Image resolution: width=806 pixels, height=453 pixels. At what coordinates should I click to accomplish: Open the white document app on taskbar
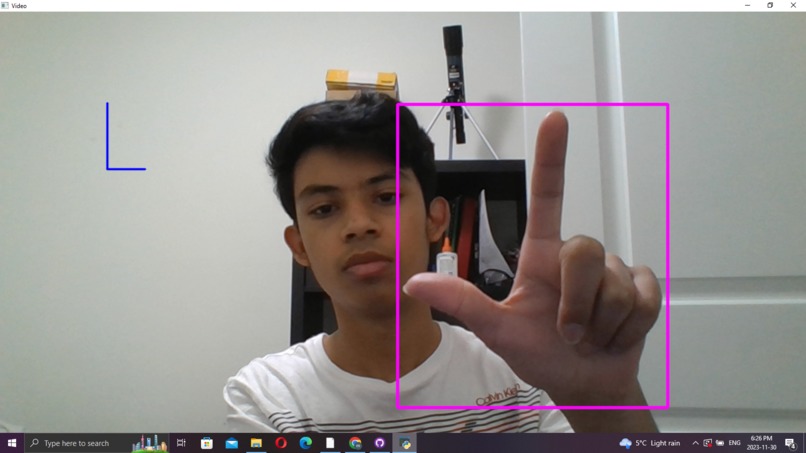point(330,443)
